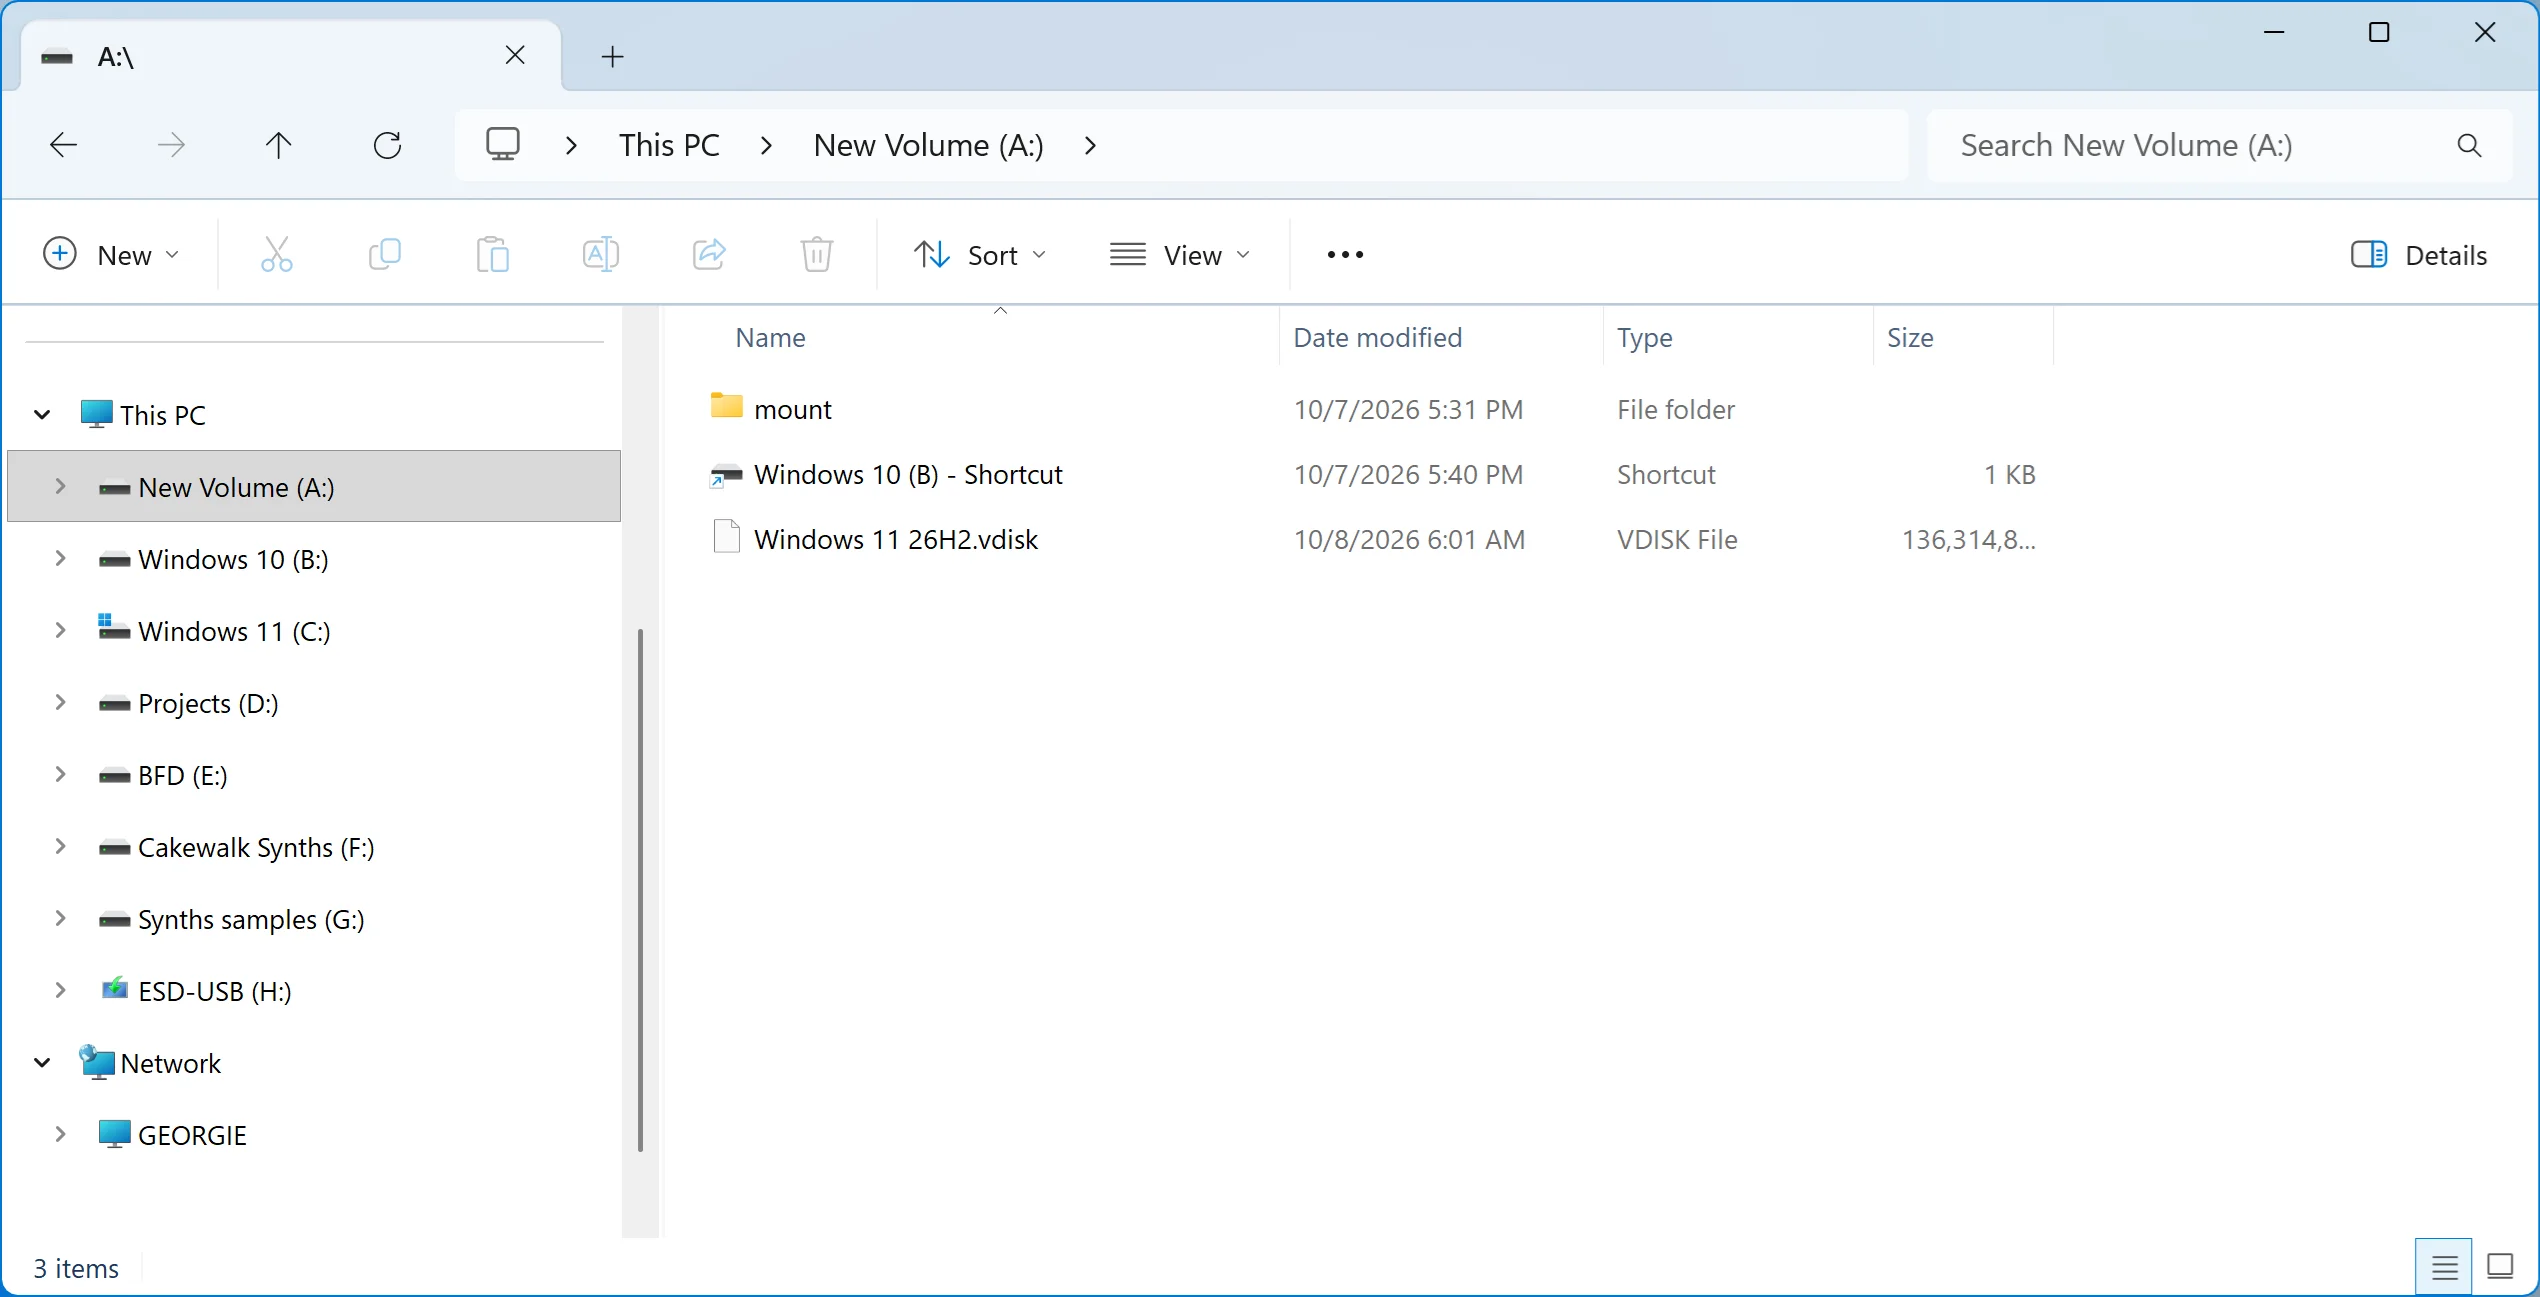Click the Cut scissors icon

point(277,255)
